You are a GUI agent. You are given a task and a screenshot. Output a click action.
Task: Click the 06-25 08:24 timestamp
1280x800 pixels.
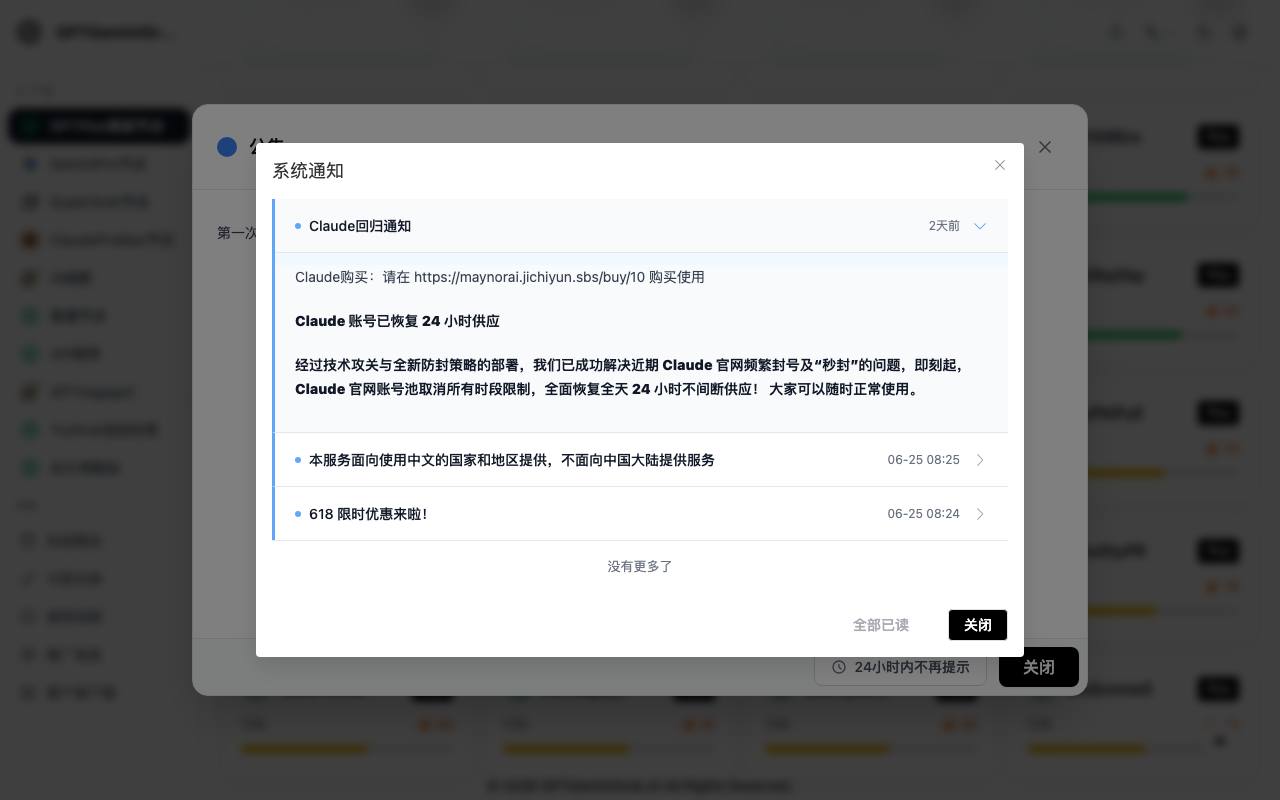coord(923,514)
